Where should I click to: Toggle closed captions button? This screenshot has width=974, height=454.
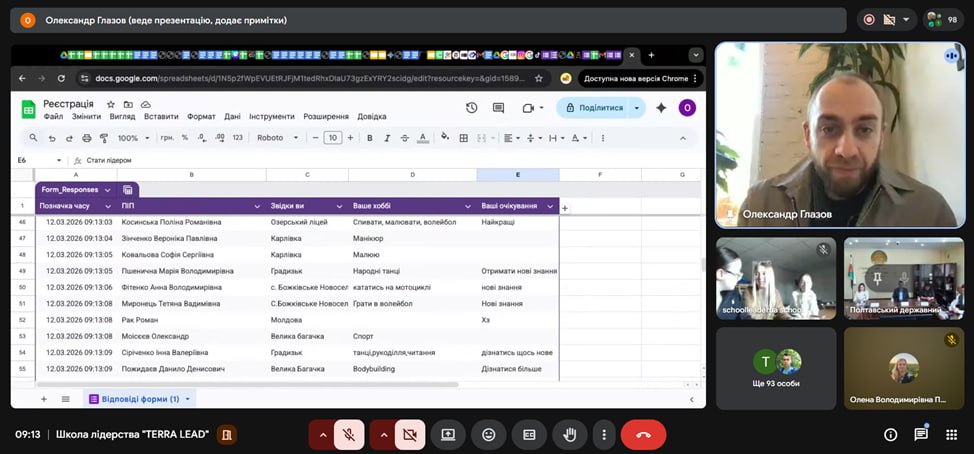click(x=530, y=435)
